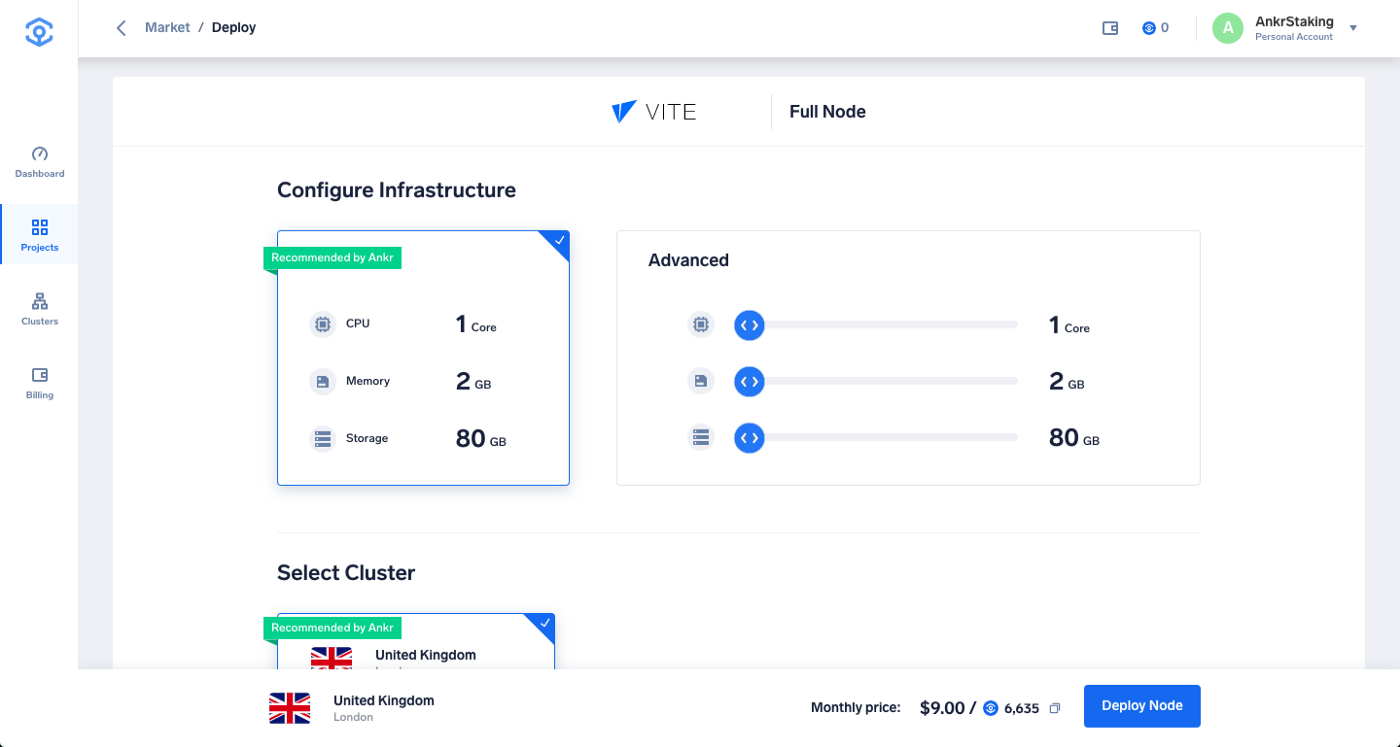Viewport: 1400px width, 747px height.
Task: Click the 1 Core value in recommended card
Action: click(476, 324)
